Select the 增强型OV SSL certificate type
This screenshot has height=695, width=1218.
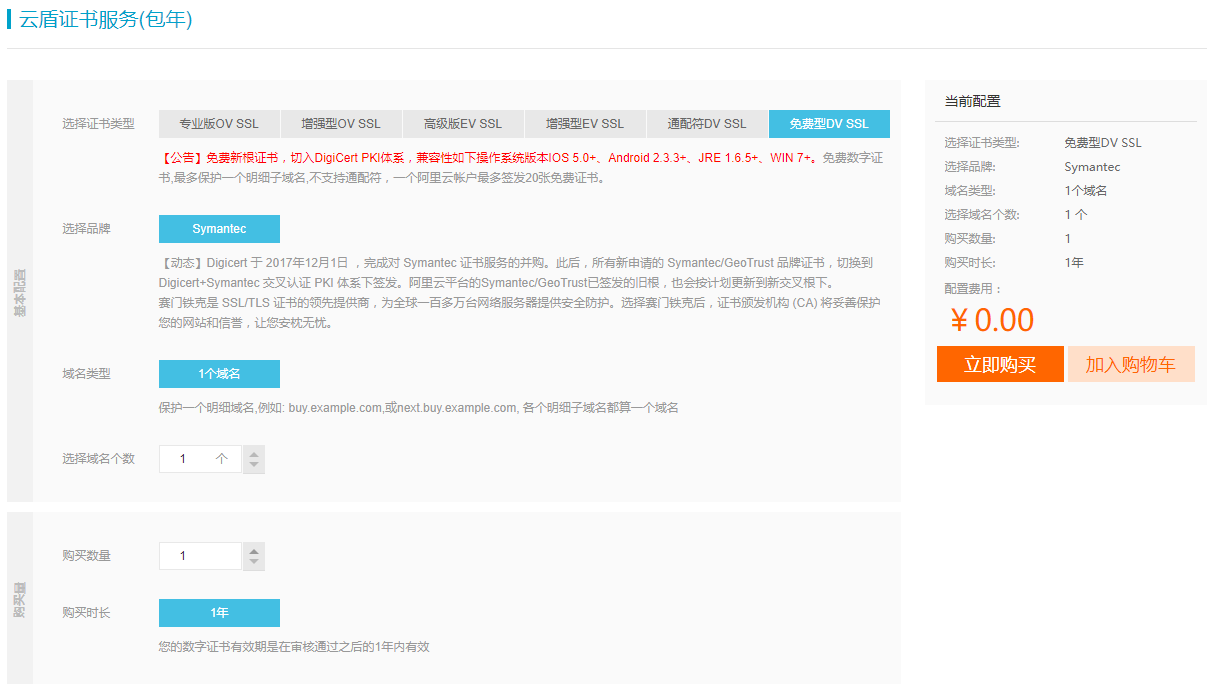[341, 123]
